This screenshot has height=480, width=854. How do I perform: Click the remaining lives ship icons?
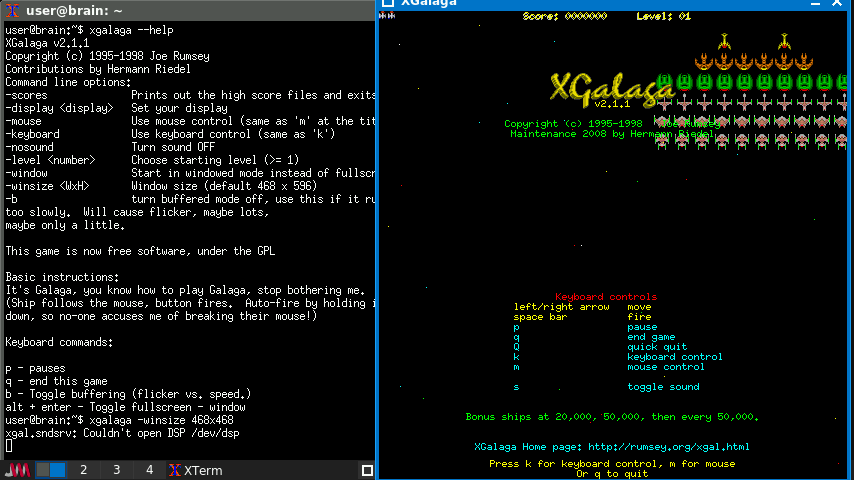(386, 16)
